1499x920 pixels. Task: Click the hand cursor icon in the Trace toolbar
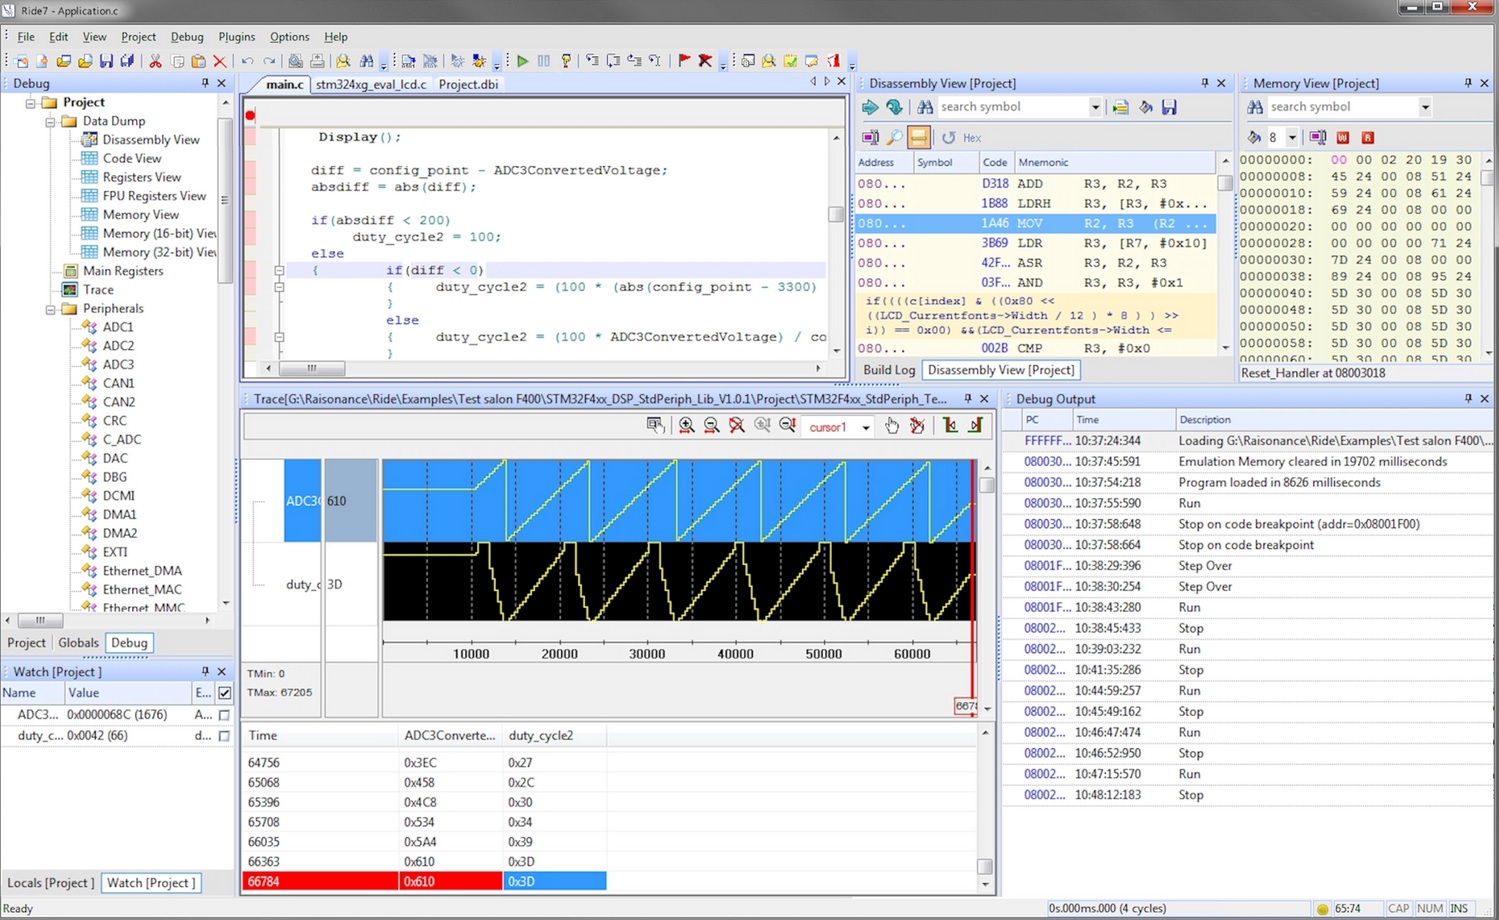(x=892, y=426)
